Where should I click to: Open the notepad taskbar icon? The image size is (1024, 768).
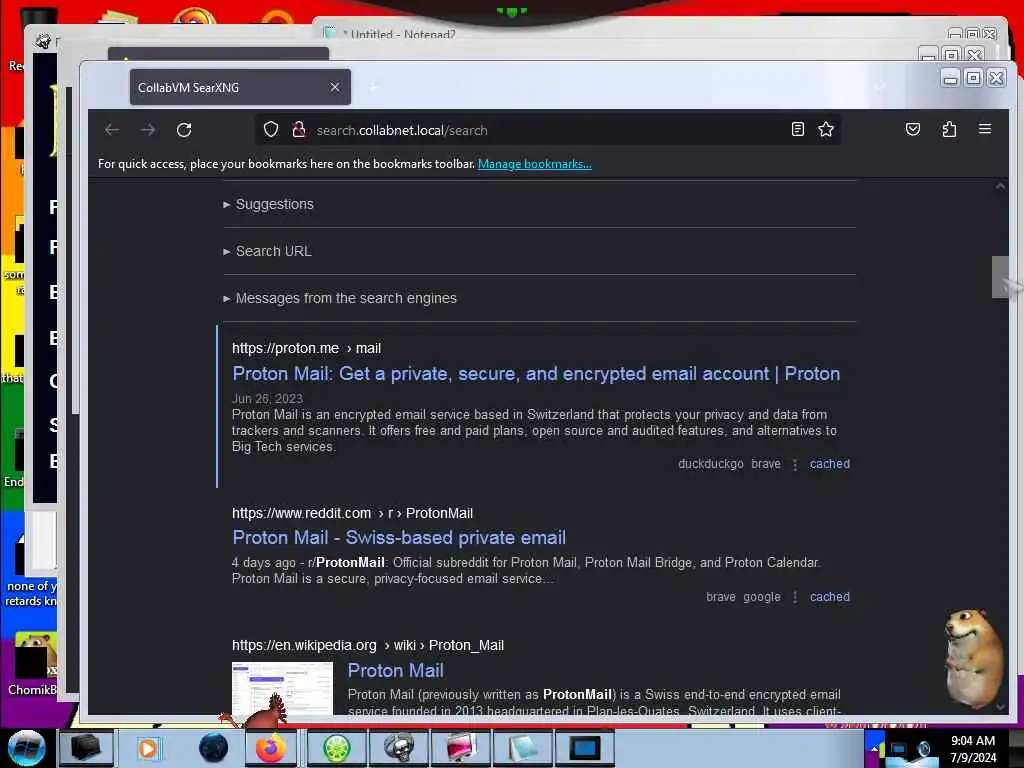(523, 748)
